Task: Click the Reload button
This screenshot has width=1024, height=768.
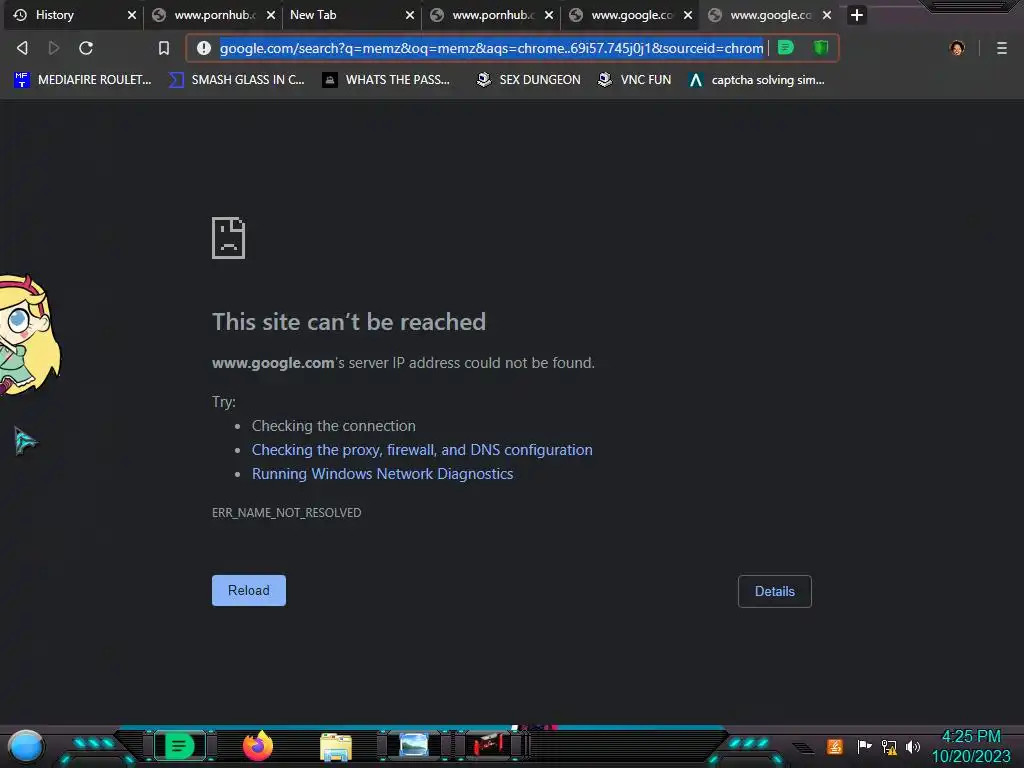Action: [x=249, y=590]
